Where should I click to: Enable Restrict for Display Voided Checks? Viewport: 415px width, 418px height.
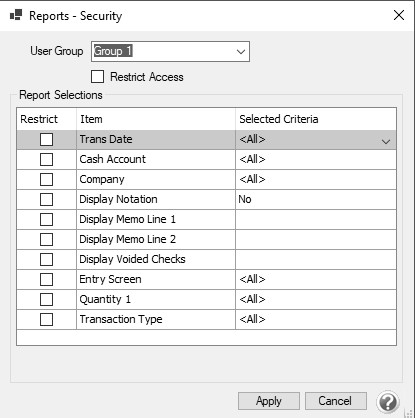[x=46, y=259]
